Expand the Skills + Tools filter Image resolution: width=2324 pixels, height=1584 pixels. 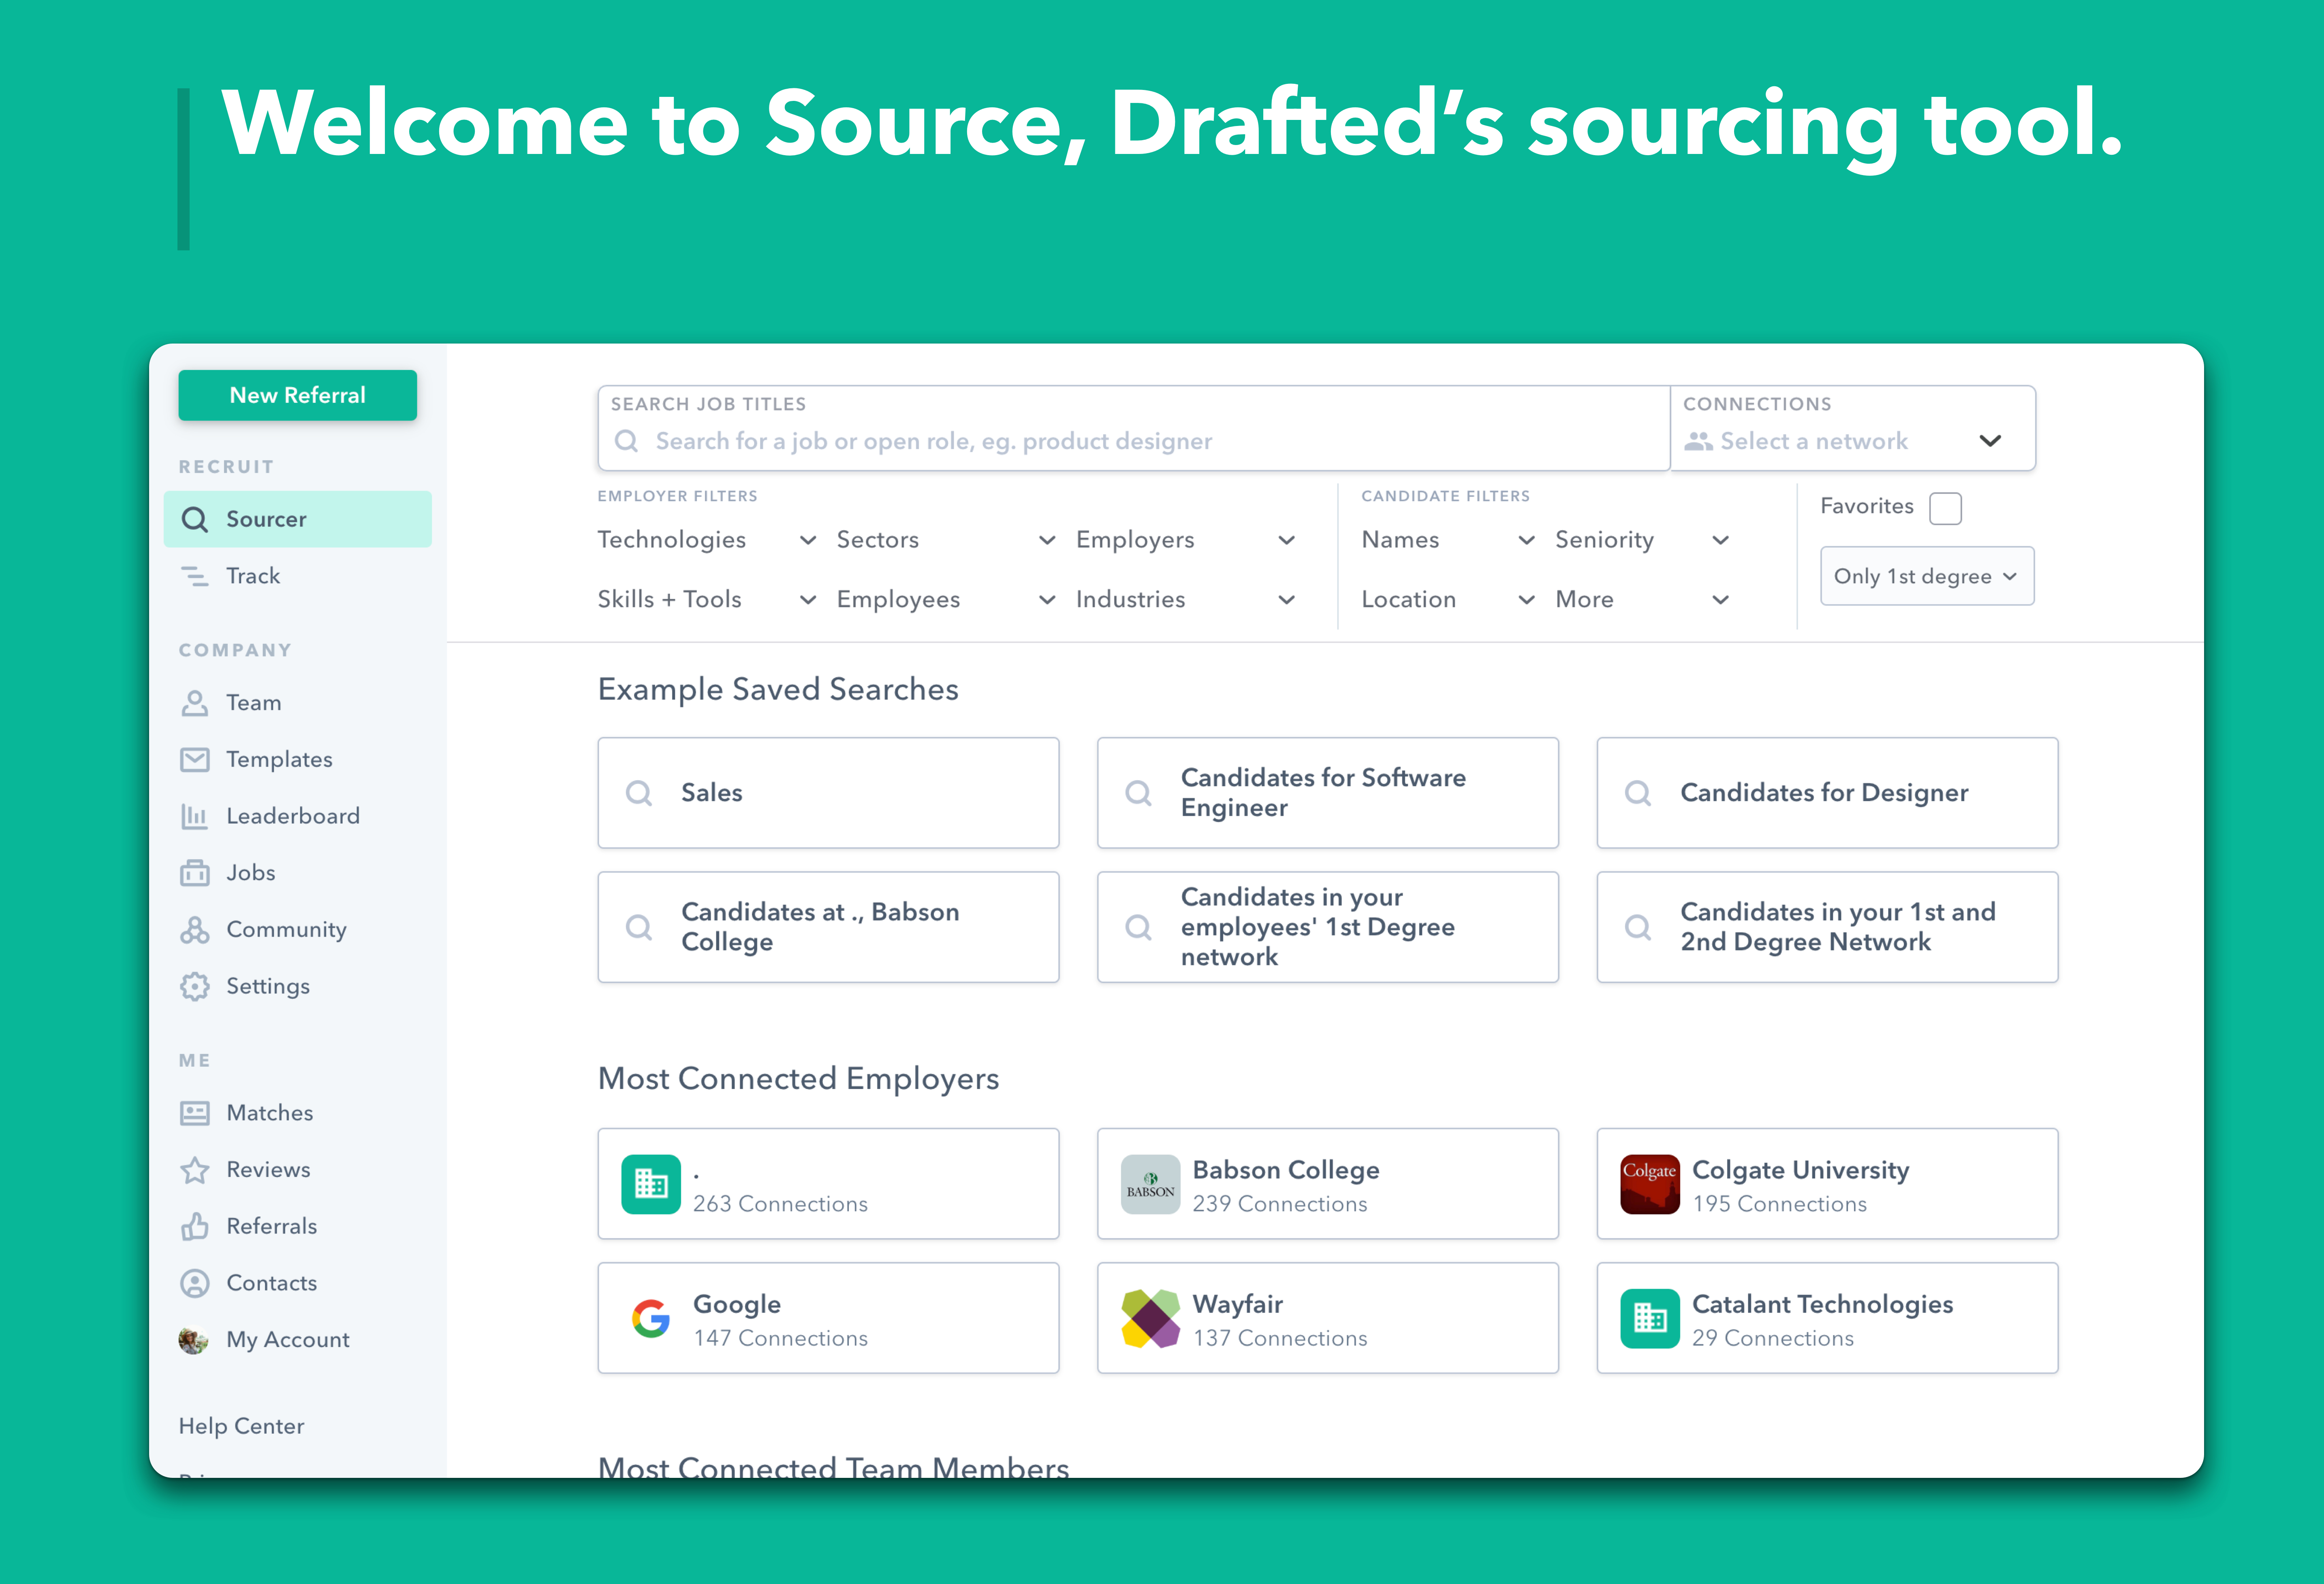pyautogui.click(x=707, y=600)
